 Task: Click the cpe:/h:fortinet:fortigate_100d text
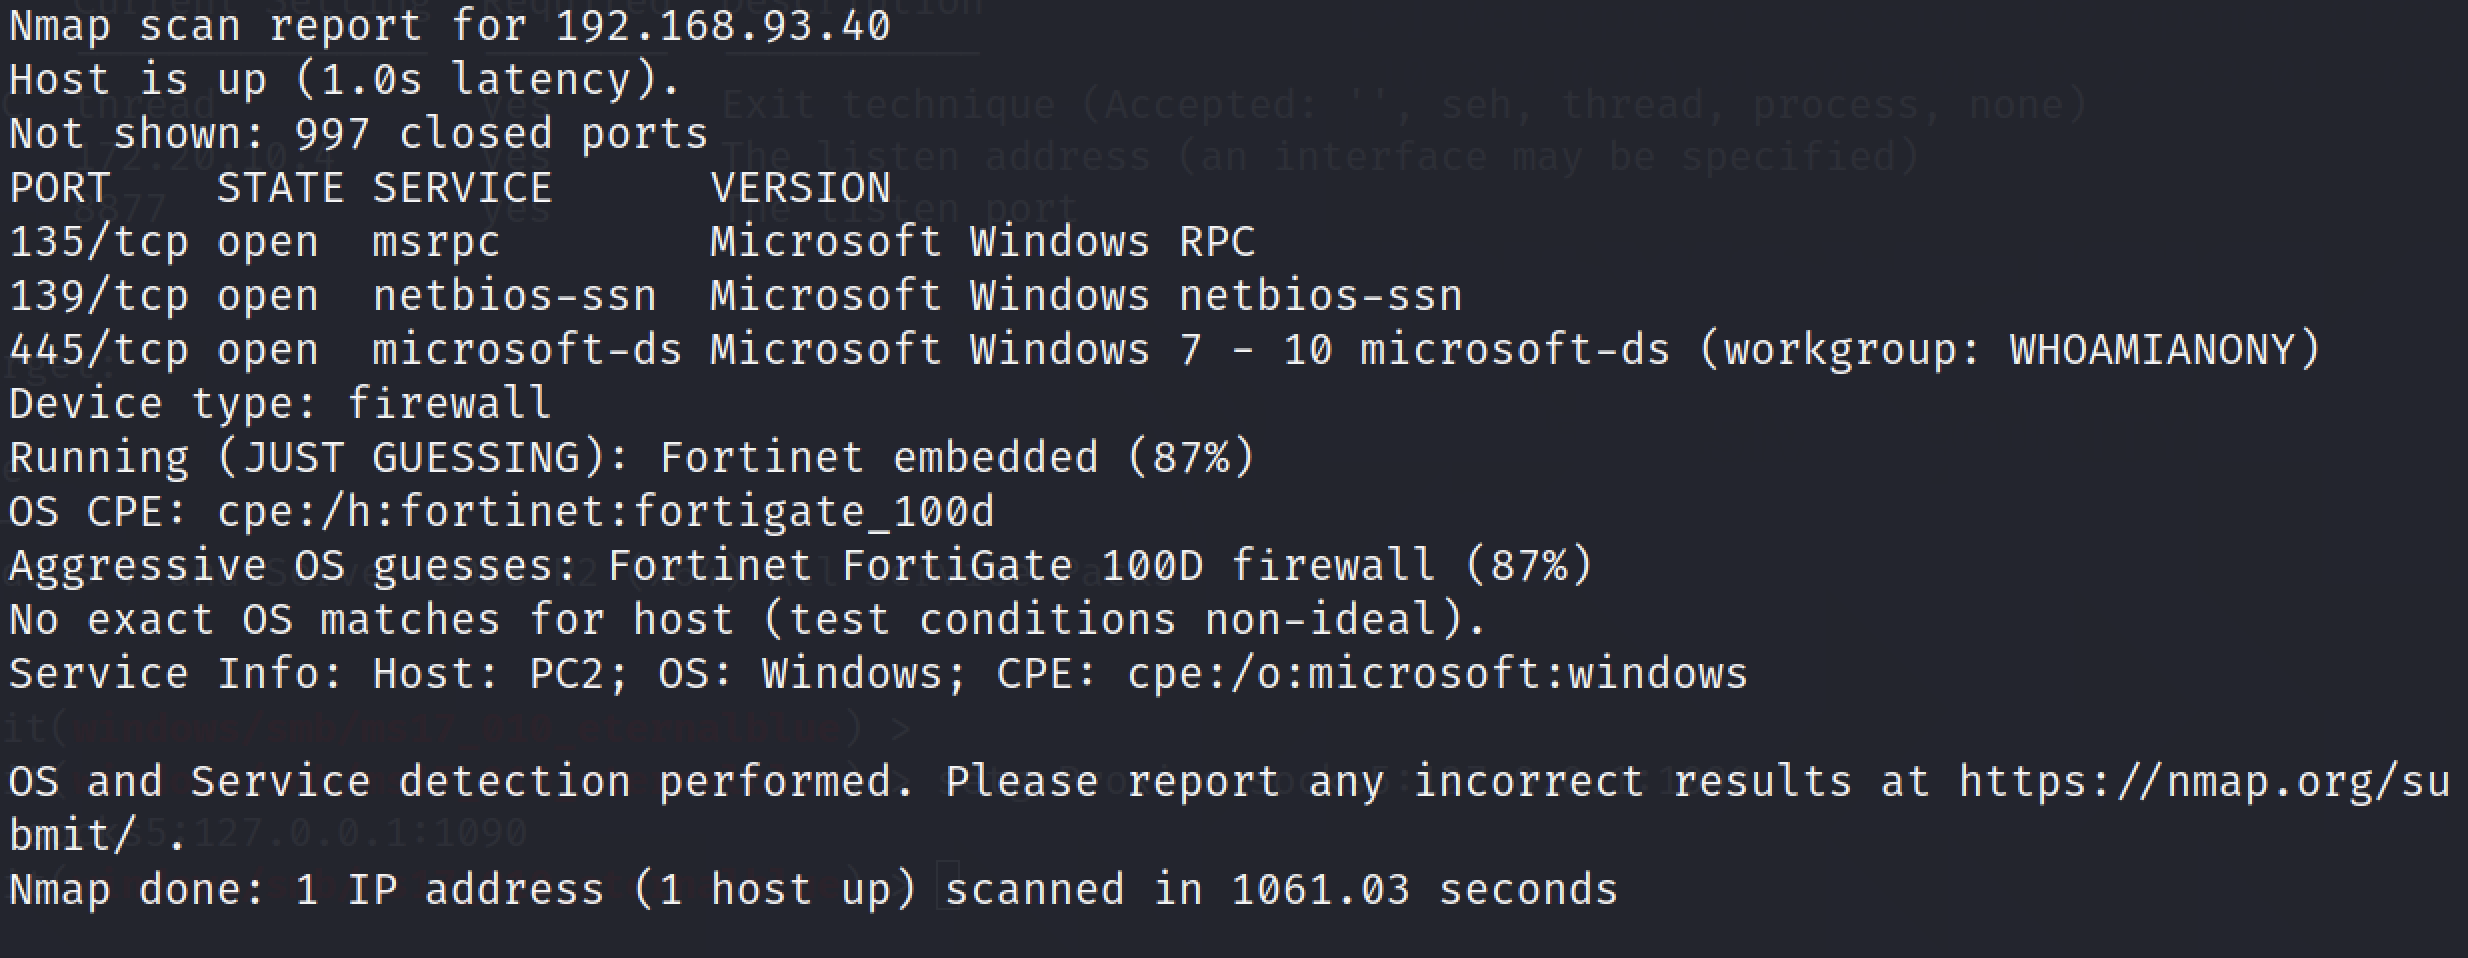pos(606,512)
